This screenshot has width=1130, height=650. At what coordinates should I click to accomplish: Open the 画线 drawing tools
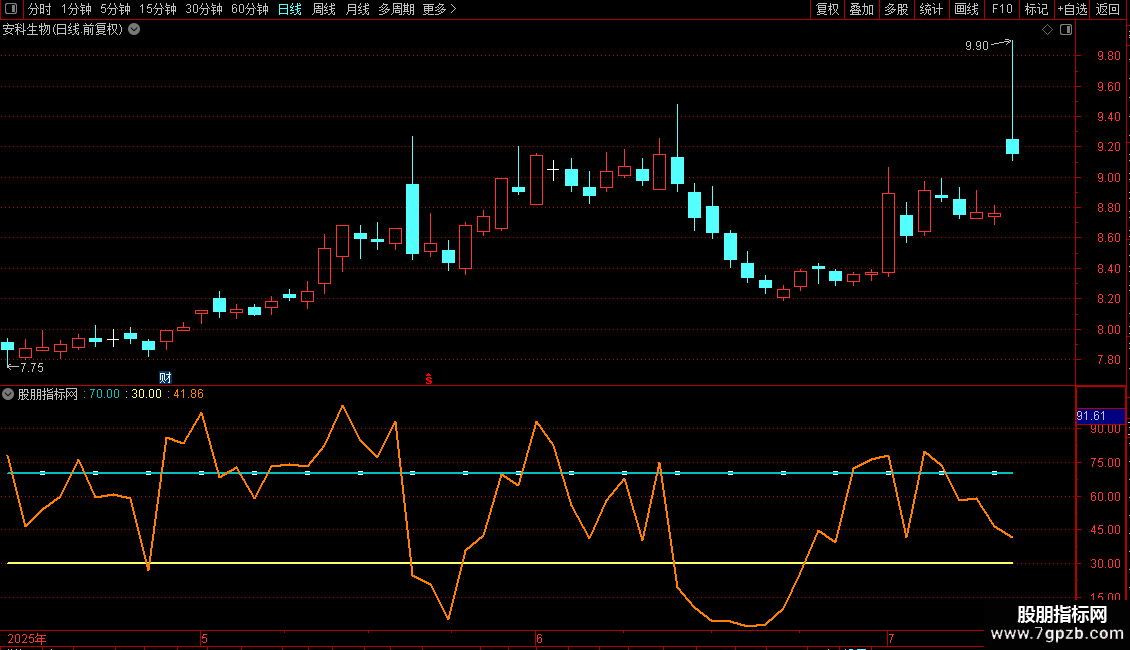[966, 9]
